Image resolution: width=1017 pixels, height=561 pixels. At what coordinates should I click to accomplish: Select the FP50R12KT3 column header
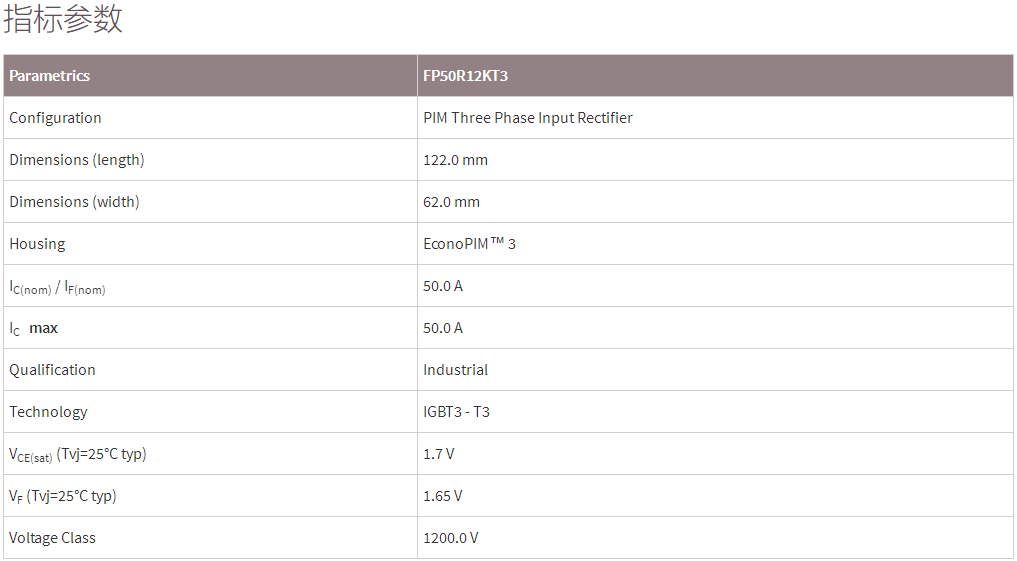(x=466, y=76)
